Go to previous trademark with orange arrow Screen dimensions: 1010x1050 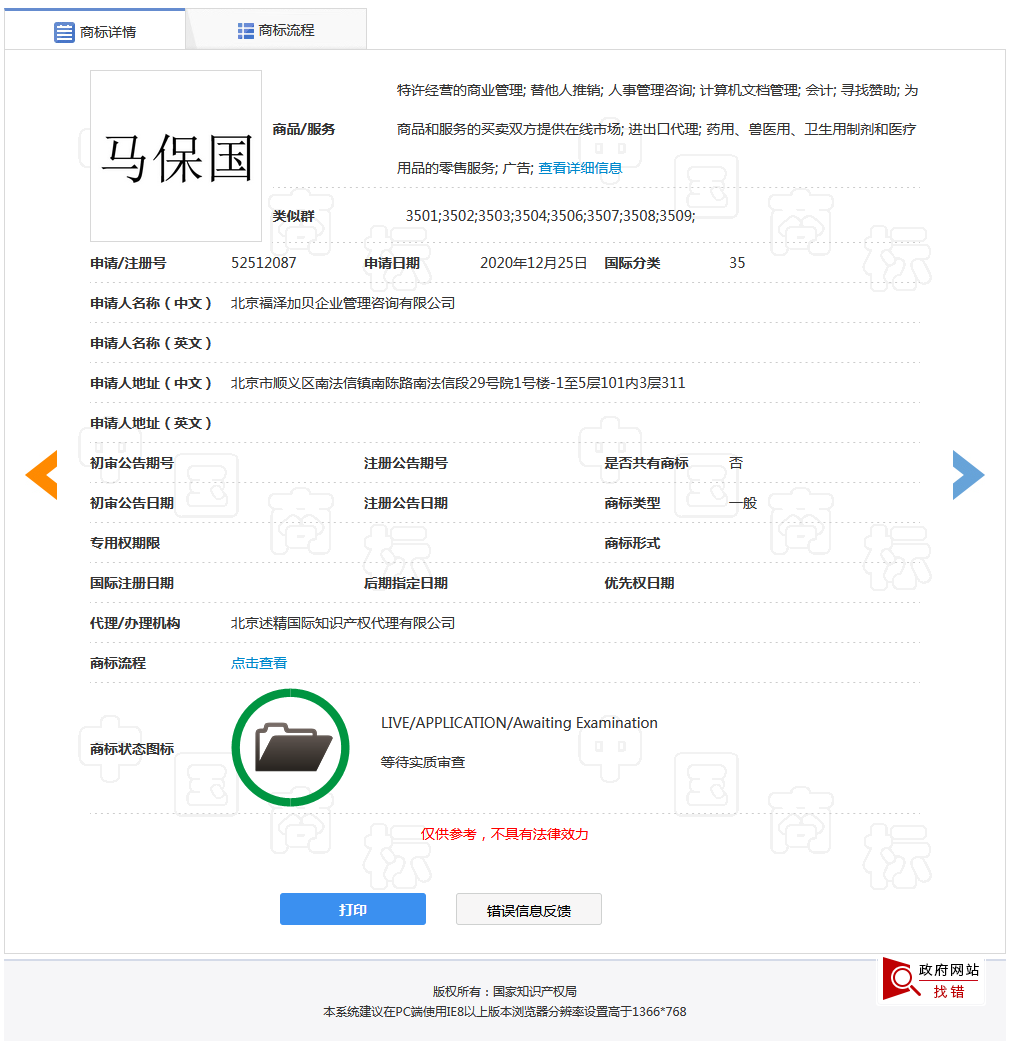click(41, 474)
